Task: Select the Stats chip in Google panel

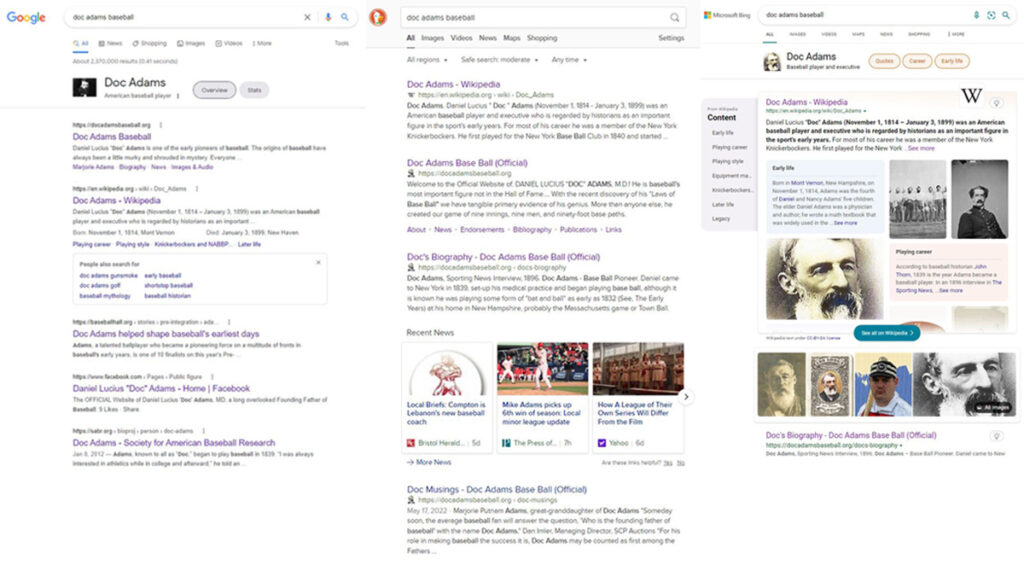Action: [x=254, y=90]
